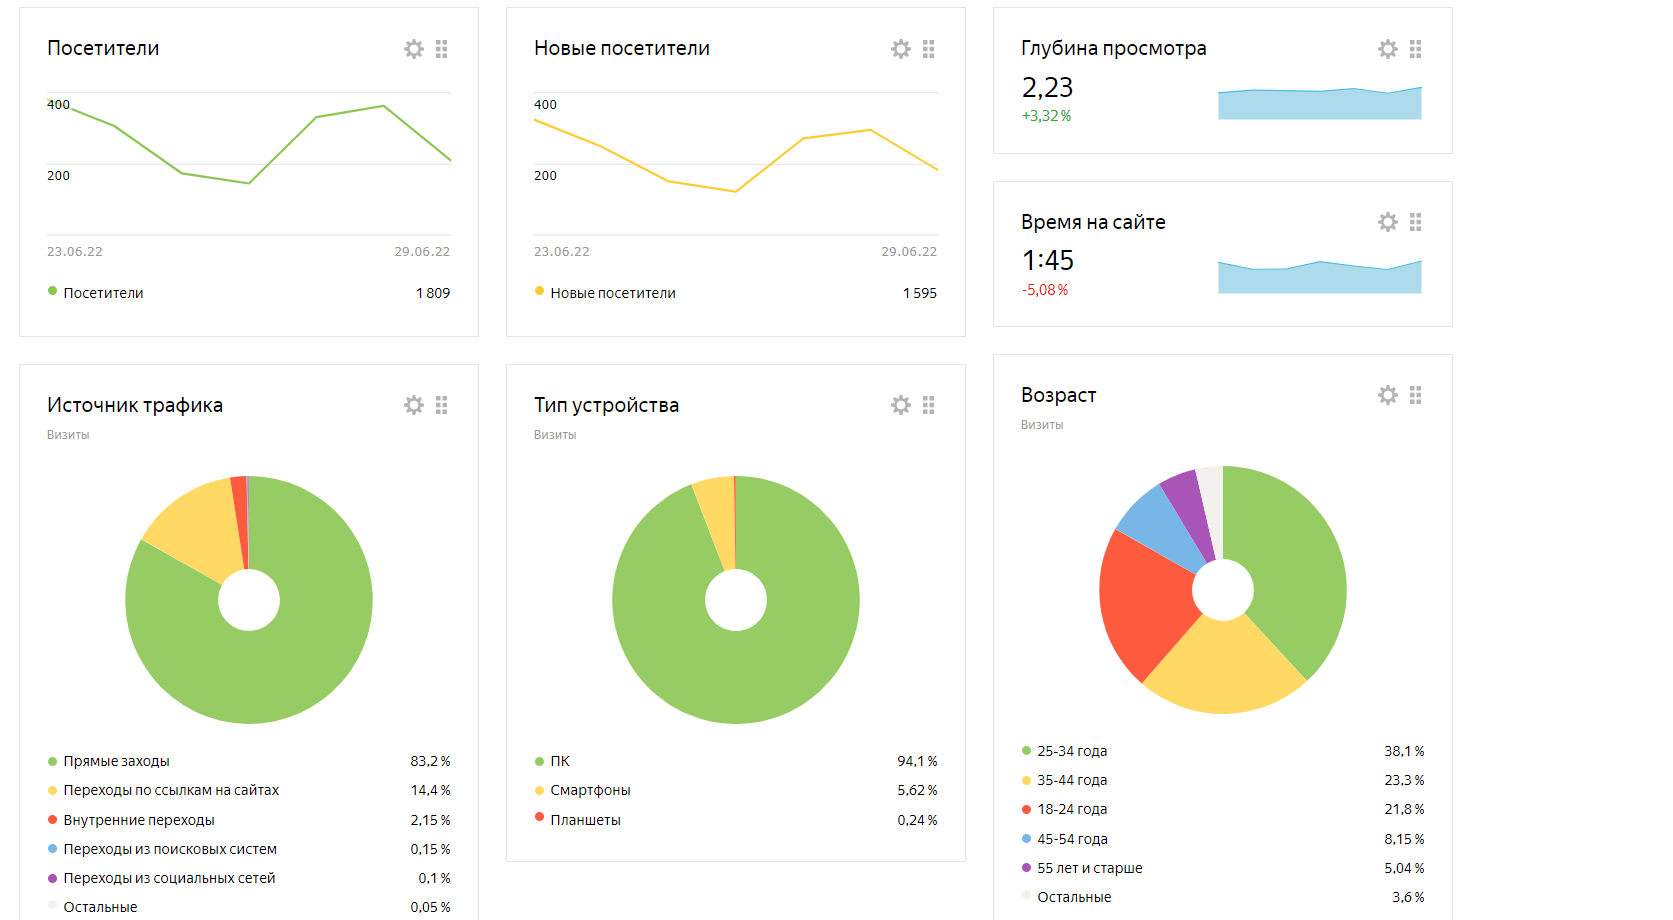Screen dimensions: 1673x920
Task: Click Посетители legend item under the chart
Action: pos(95,293)
